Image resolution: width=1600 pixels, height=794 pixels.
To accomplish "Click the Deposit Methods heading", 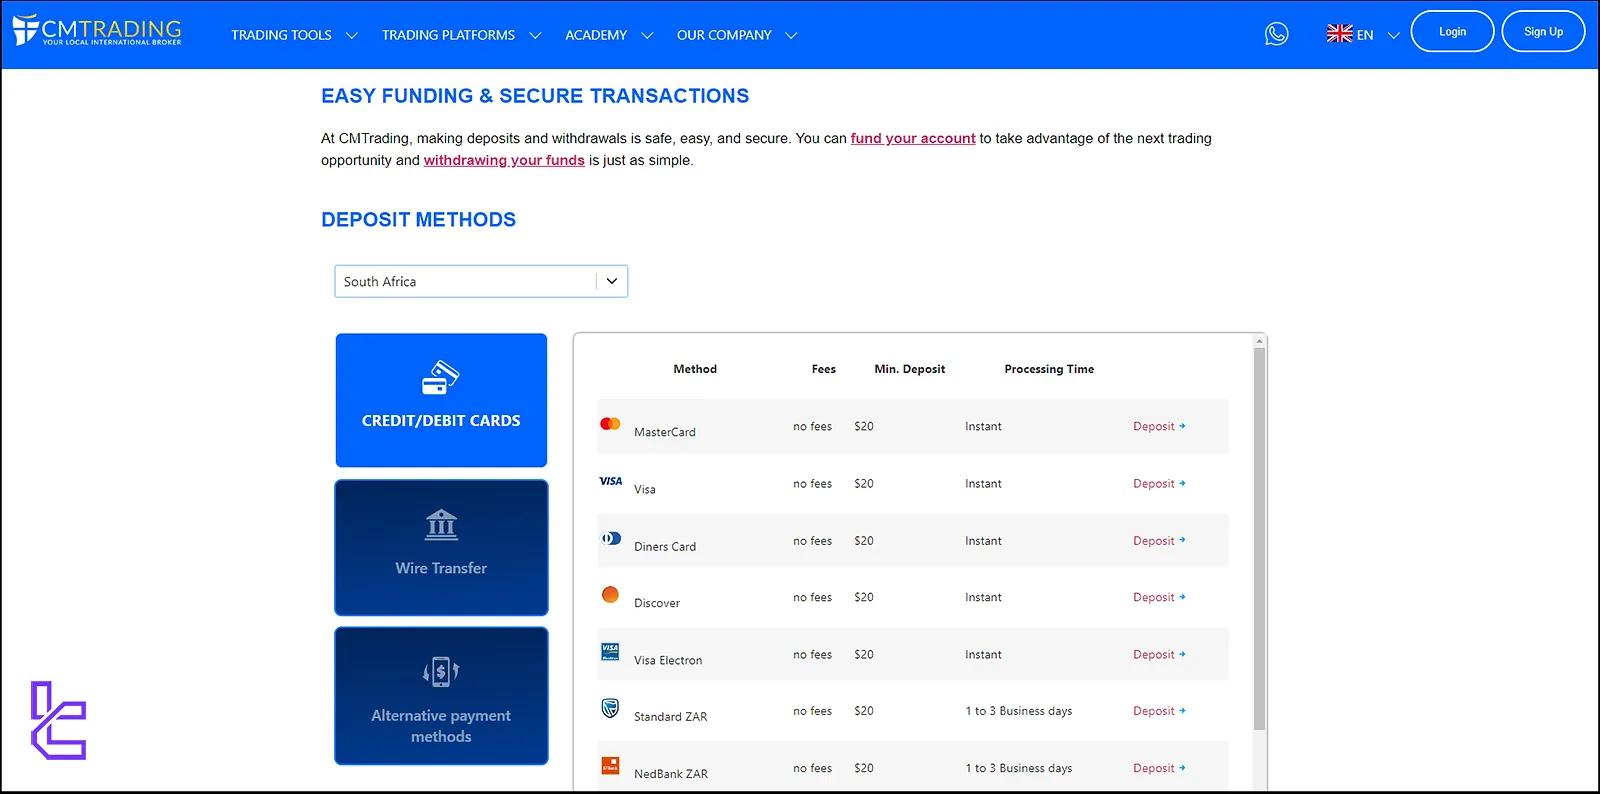I will [x=418, y=219].
